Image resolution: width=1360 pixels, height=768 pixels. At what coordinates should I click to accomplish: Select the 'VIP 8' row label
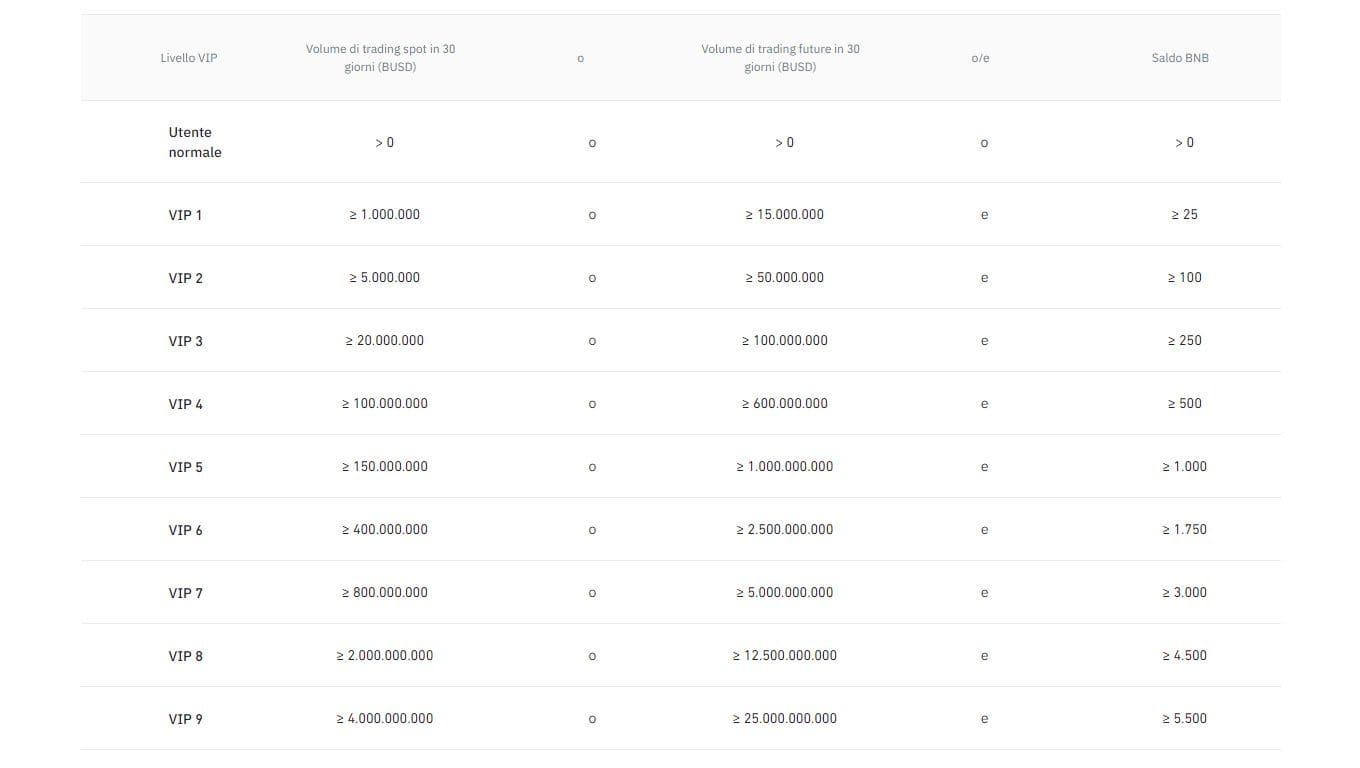(x=185, y=656)
